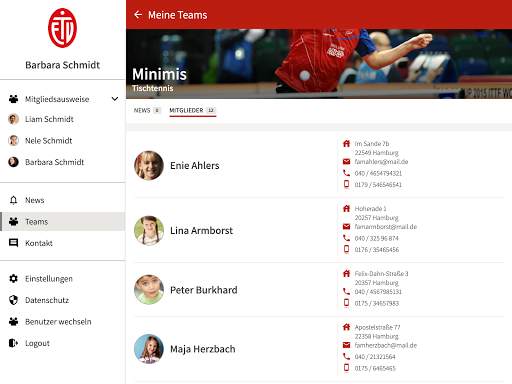512x384 pixels.
Task: Open the Teams menu item in the sidebar
Action: pyautogui.click(x=63, y=222)
